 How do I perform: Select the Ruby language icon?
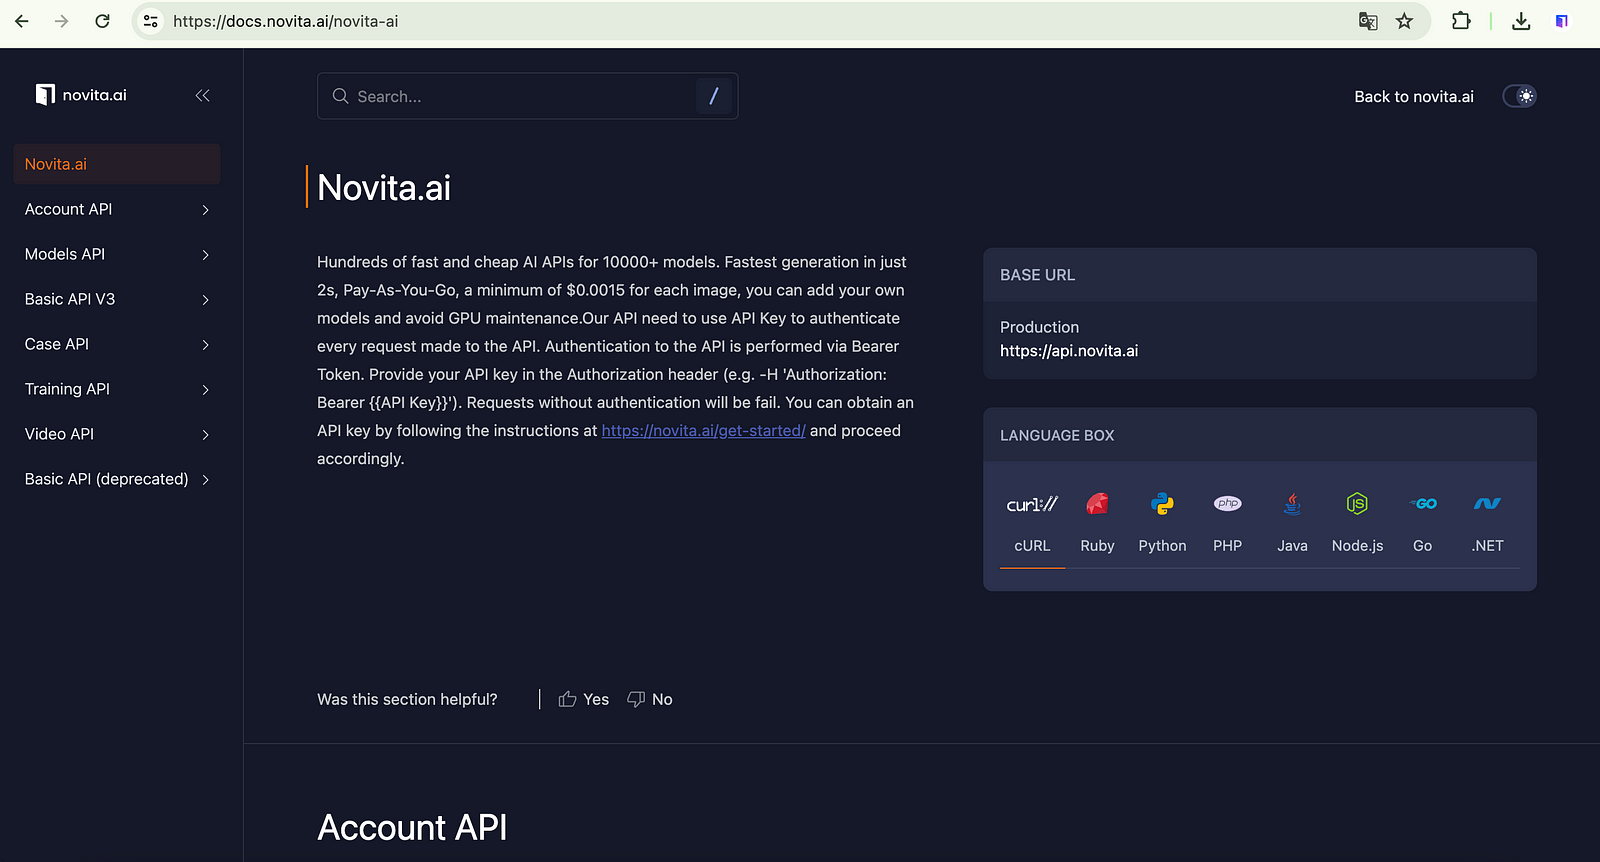(x=1097, y=504)
